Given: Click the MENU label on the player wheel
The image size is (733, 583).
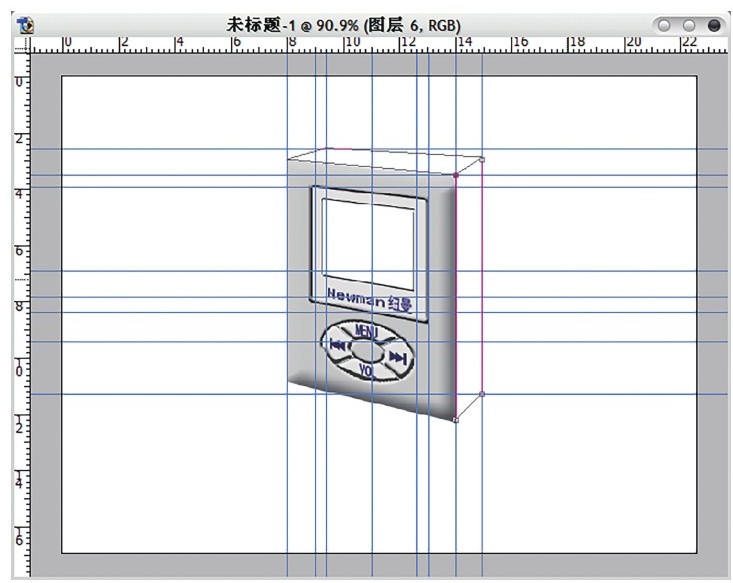Looking at the screenshot, I should pos(366,331).
